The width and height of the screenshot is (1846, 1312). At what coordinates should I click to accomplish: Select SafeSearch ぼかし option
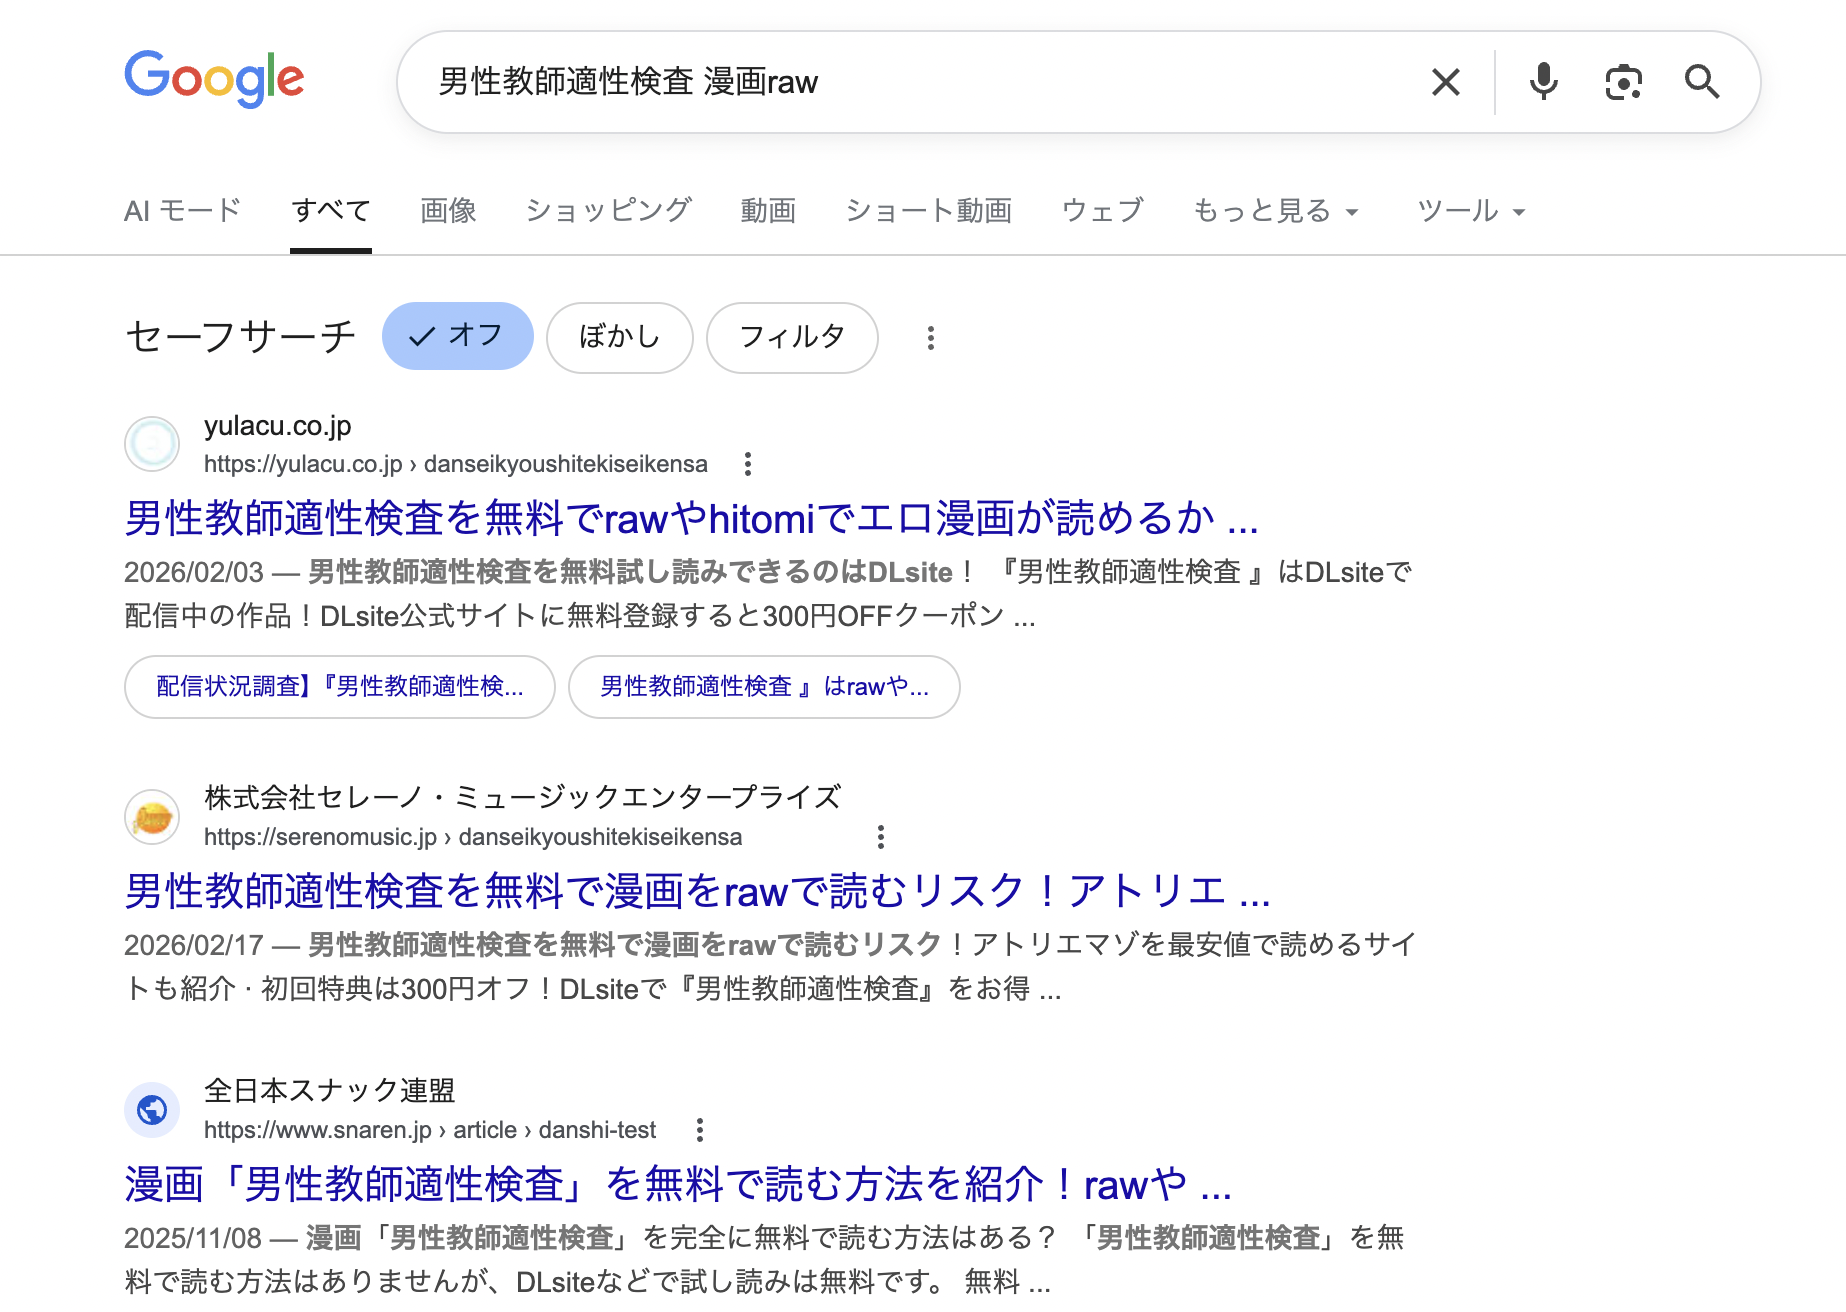click(619, 338)
